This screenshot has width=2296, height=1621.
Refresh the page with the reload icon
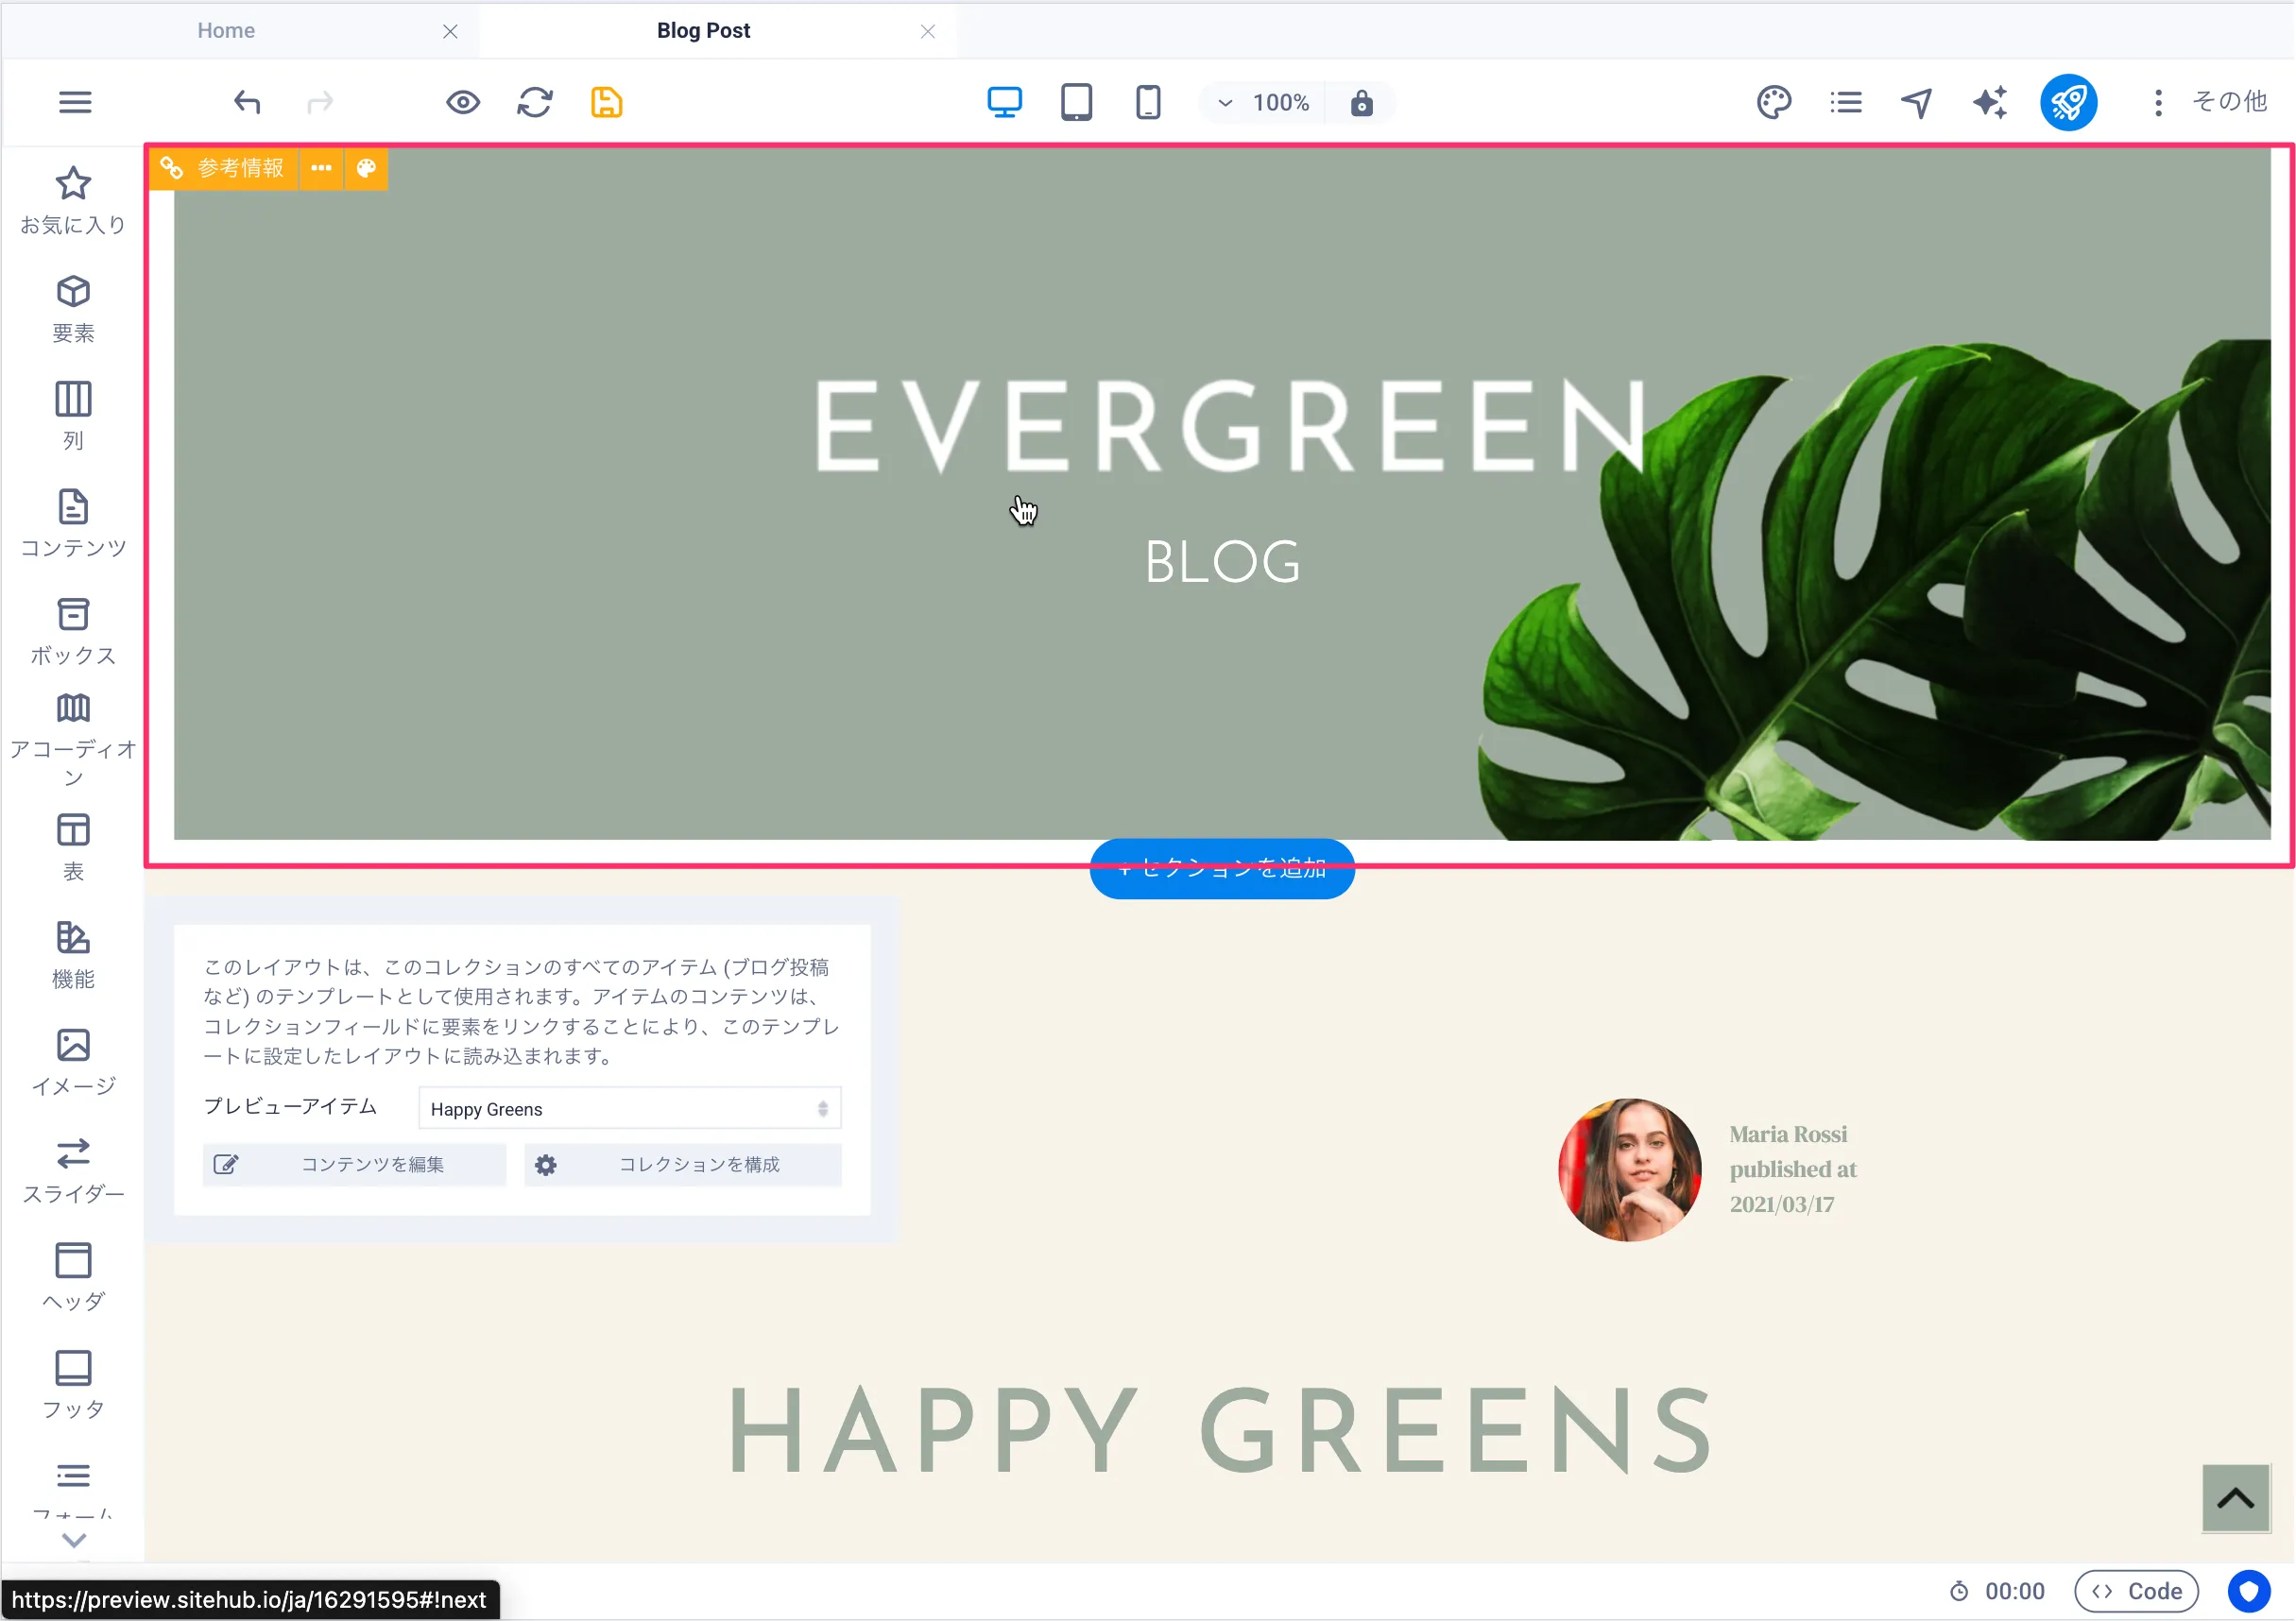pyautogui.click(x=535, y=102)
